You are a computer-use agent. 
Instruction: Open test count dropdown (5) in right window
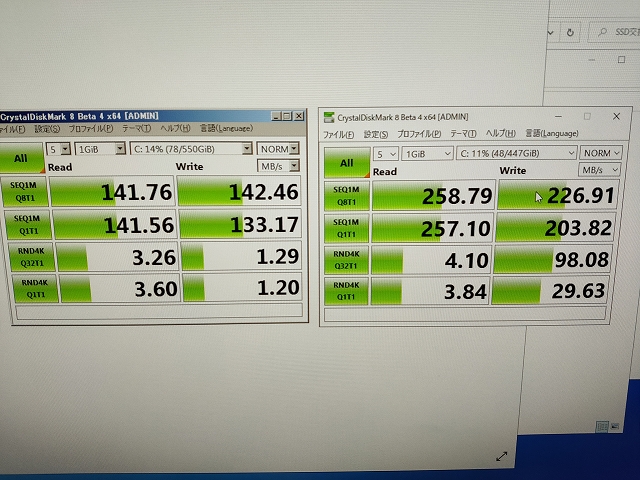click(386, 154)
